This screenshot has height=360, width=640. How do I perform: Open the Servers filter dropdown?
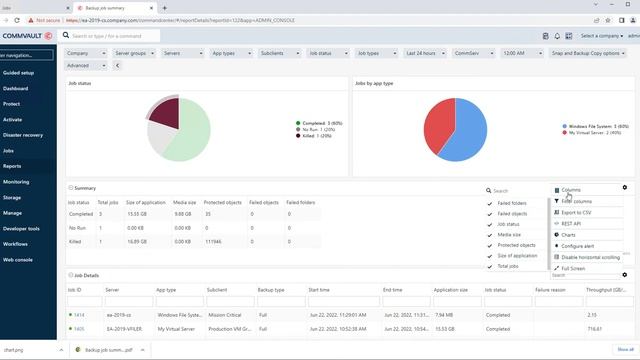[x=183, y=53]
